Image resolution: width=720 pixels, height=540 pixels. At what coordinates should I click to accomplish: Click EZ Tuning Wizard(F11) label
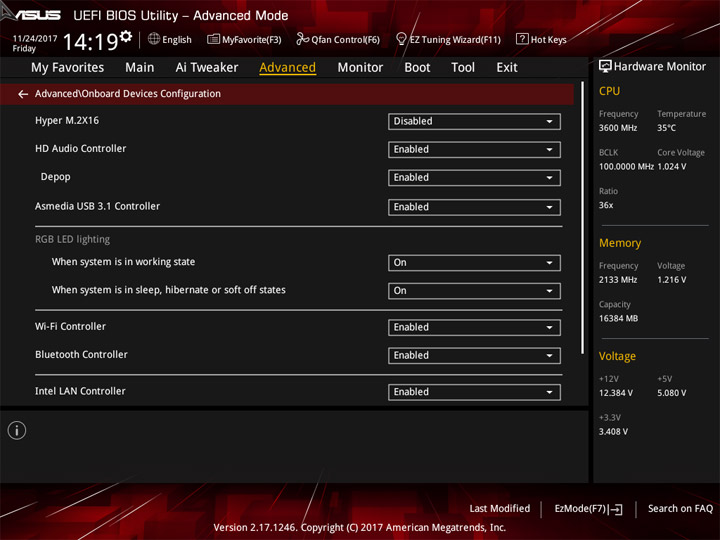pyautogui.click(x=455, y=40)
